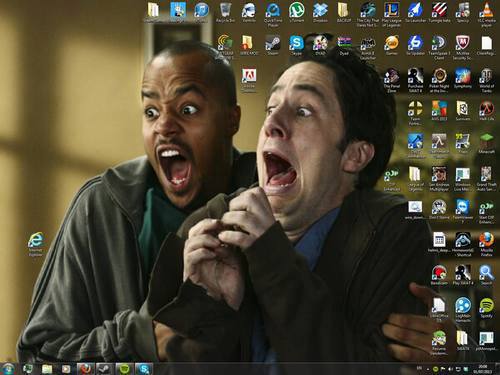Viewport: 500px width, 375px height.
Task: Open the Adobe Reader desktop icon
Action: (249, 80)
